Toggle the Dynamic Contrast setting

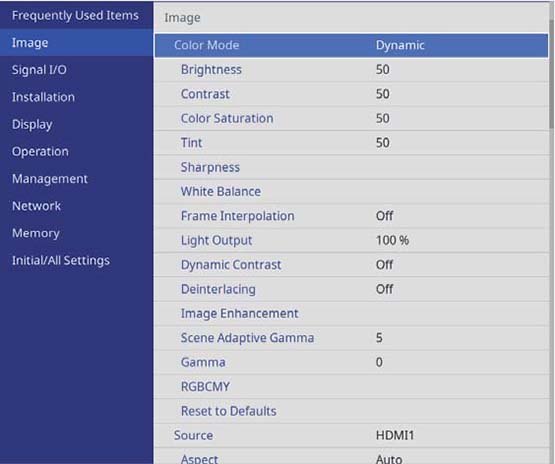tap(351, 265)
